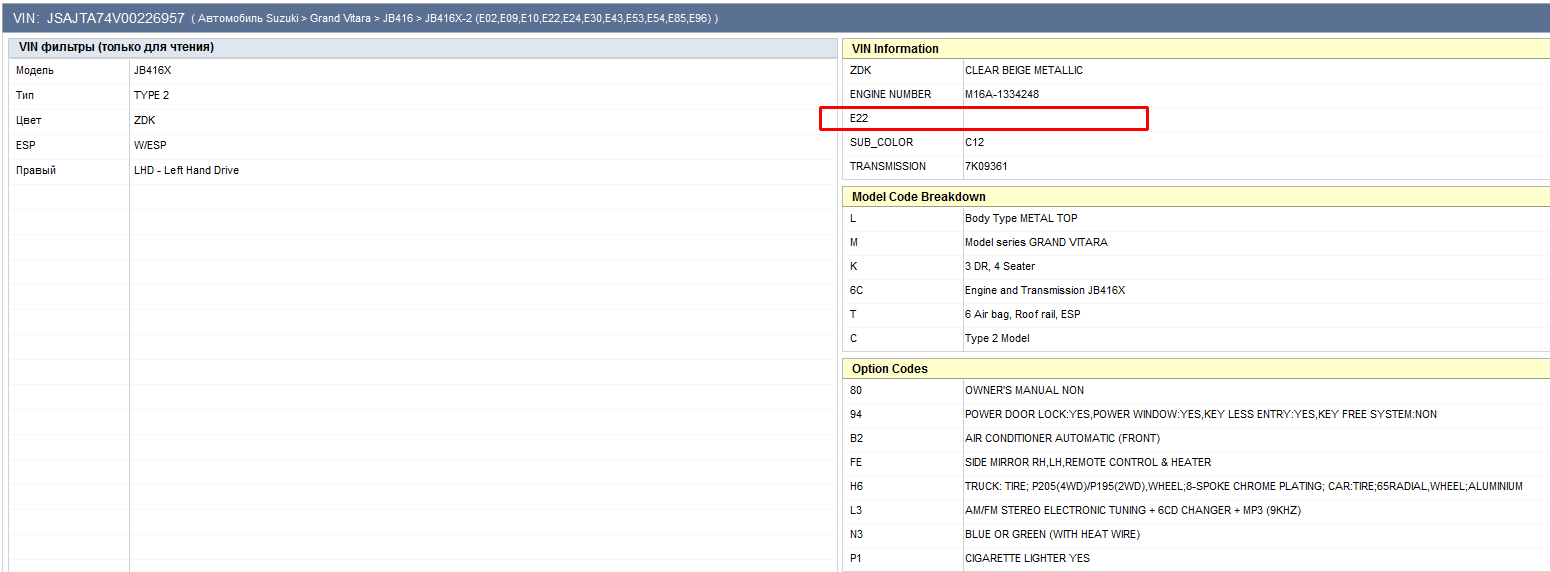Select the JB416X value in Модель row
This screenshot has height=572, width=1550.
[153, 71]
